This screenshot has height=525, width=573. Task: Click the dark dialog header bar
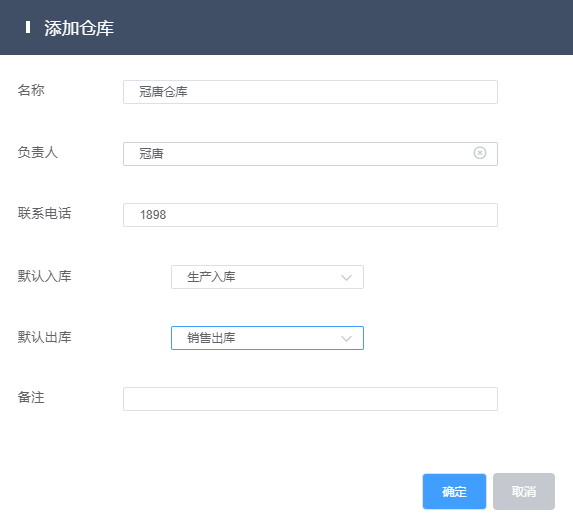[286, 27]
